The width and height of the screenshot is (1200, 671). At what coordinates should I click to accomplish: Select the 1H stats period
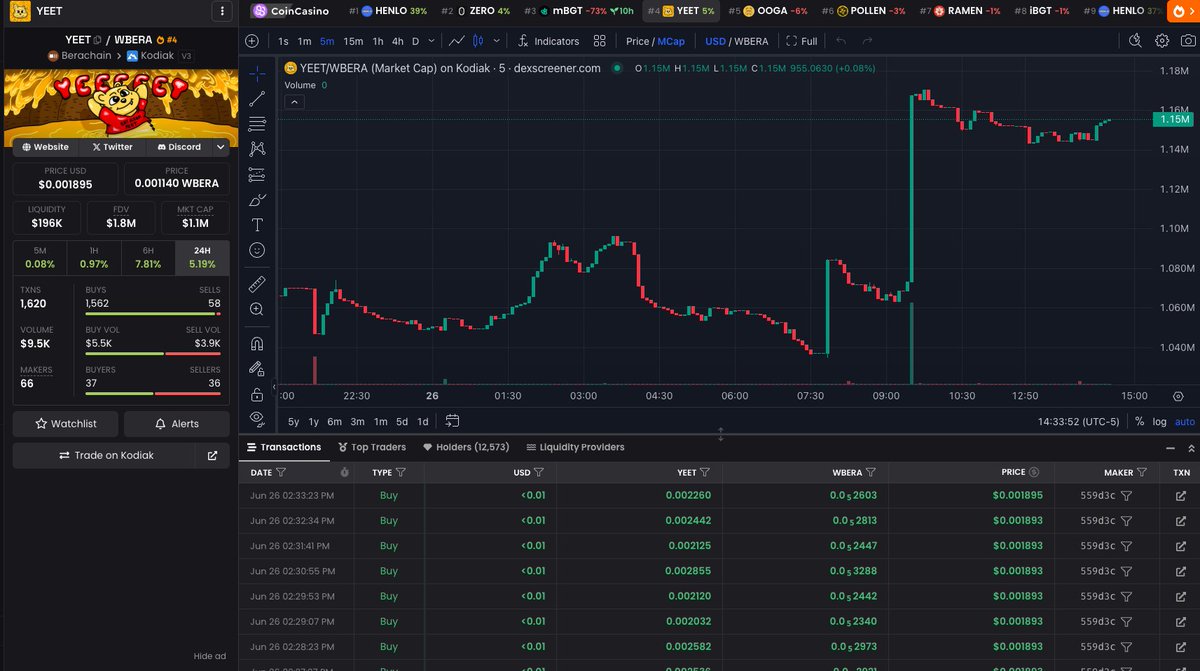(x=94, y=258)
